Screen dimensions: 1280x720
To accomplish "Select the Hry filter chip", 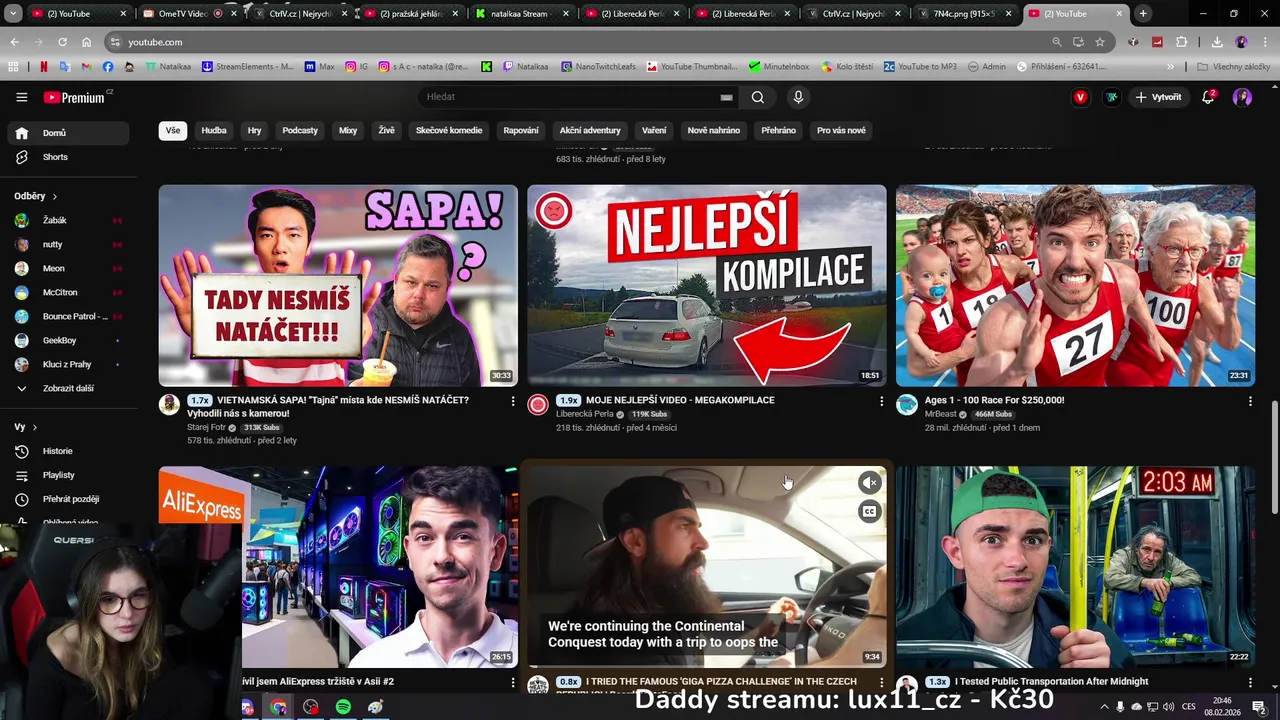I will coord(255,130).
